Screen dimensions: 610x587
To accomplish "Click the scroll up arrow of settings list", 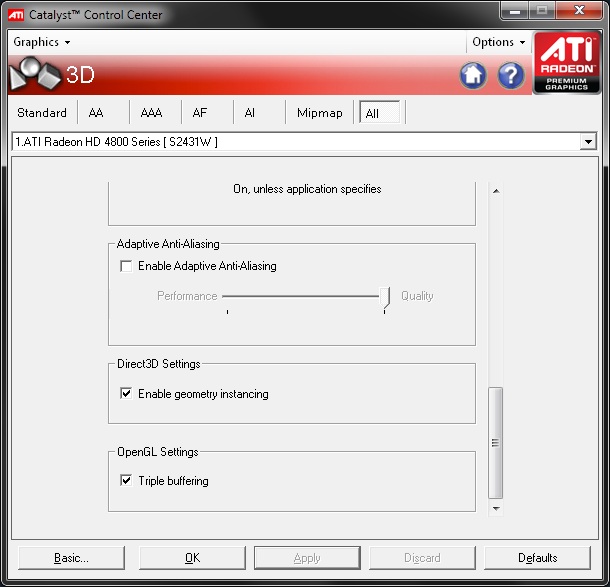I will [x=496, y=191].
